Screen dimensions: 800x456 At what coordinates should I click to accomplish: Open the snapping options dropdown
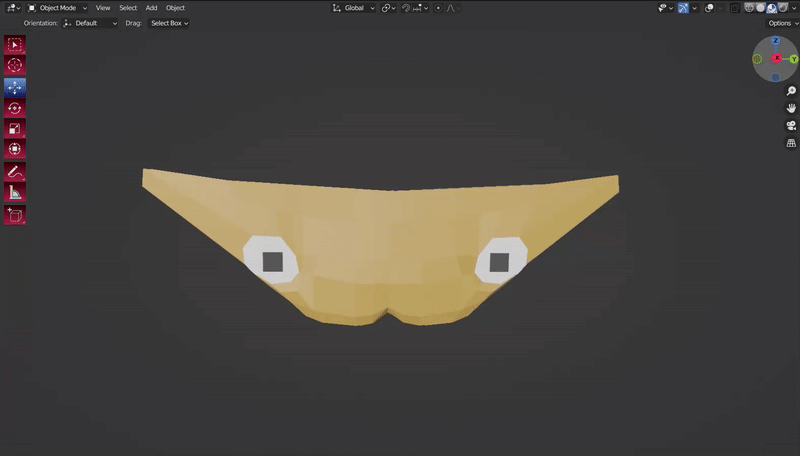(x=421, y=8)
